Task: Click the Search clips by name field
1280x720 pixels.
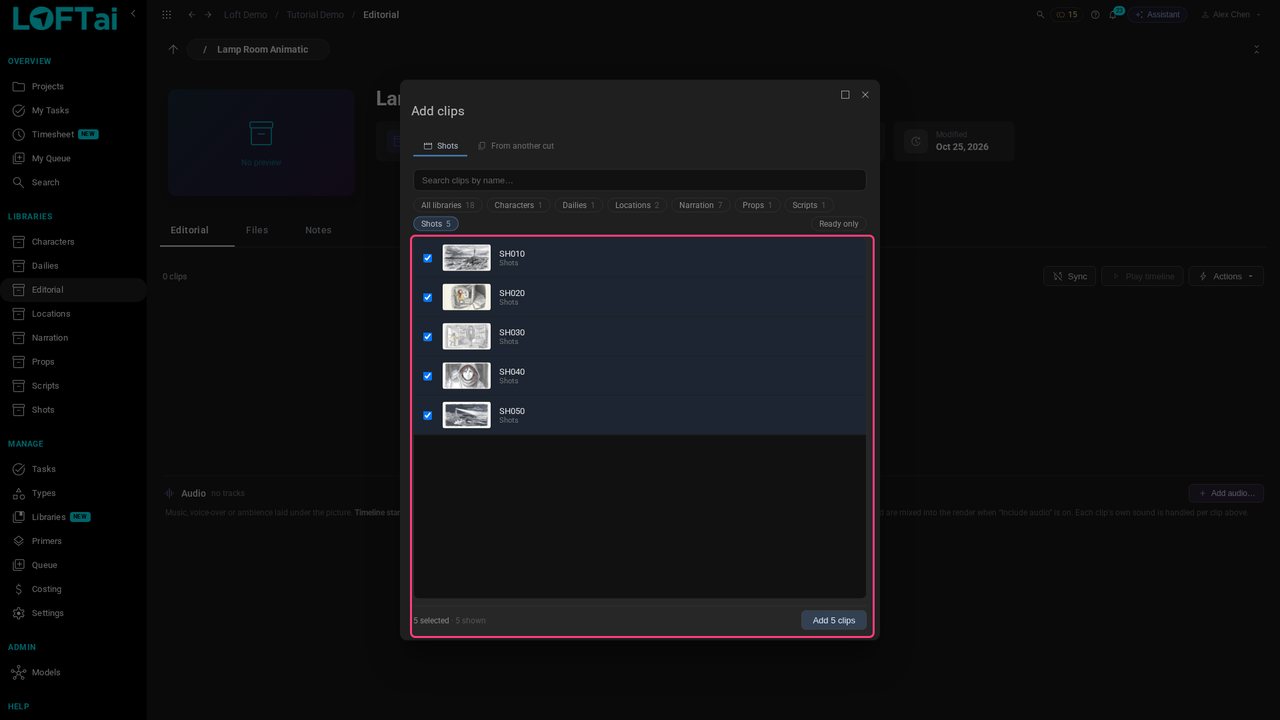Action: coord(640,180)
